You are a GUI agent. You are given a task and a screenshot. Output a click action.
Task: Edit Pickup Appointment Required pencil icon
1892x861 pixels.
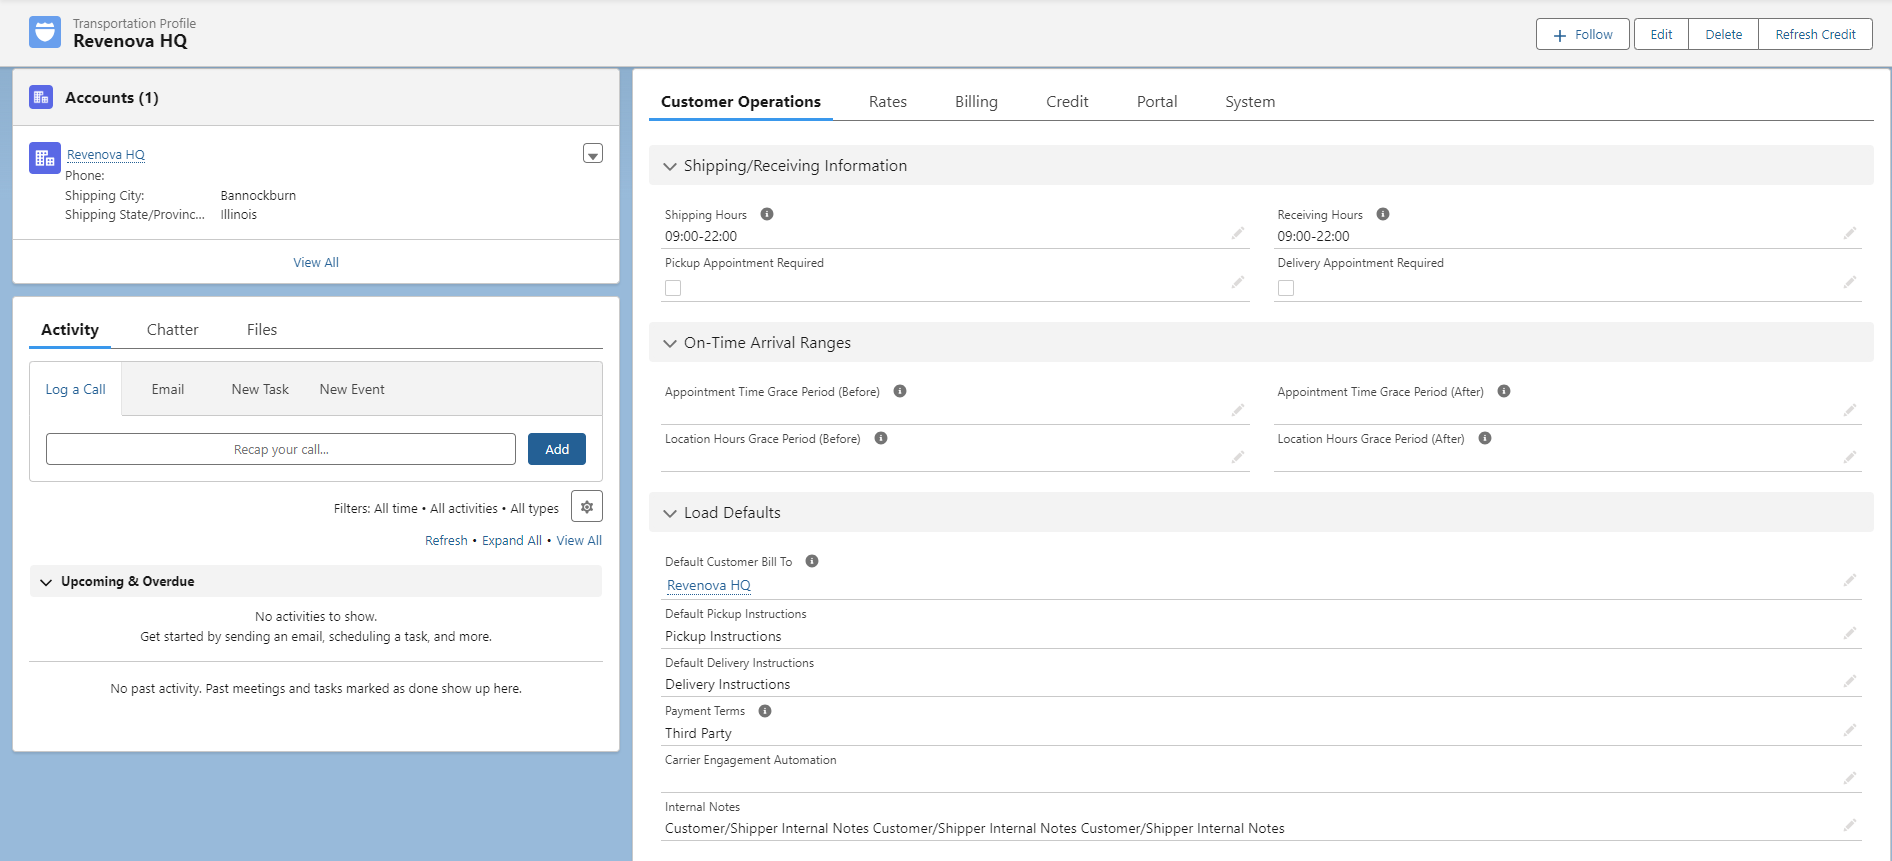(x=1238, y=282)
